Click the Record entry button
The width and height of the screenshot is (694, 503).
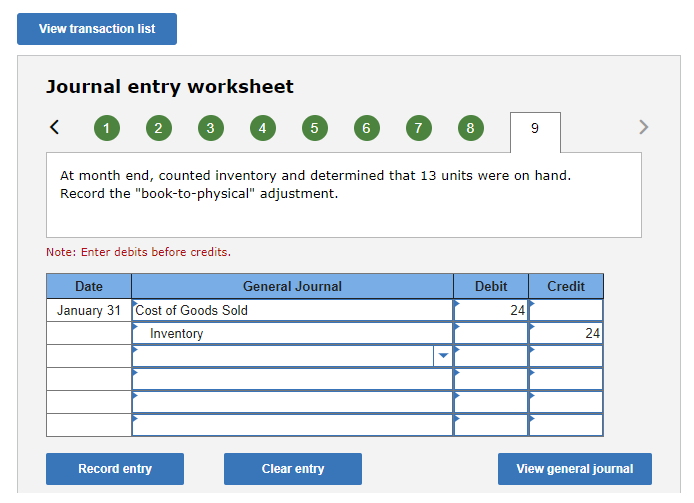pyautogui.click(x=115, y=469)
